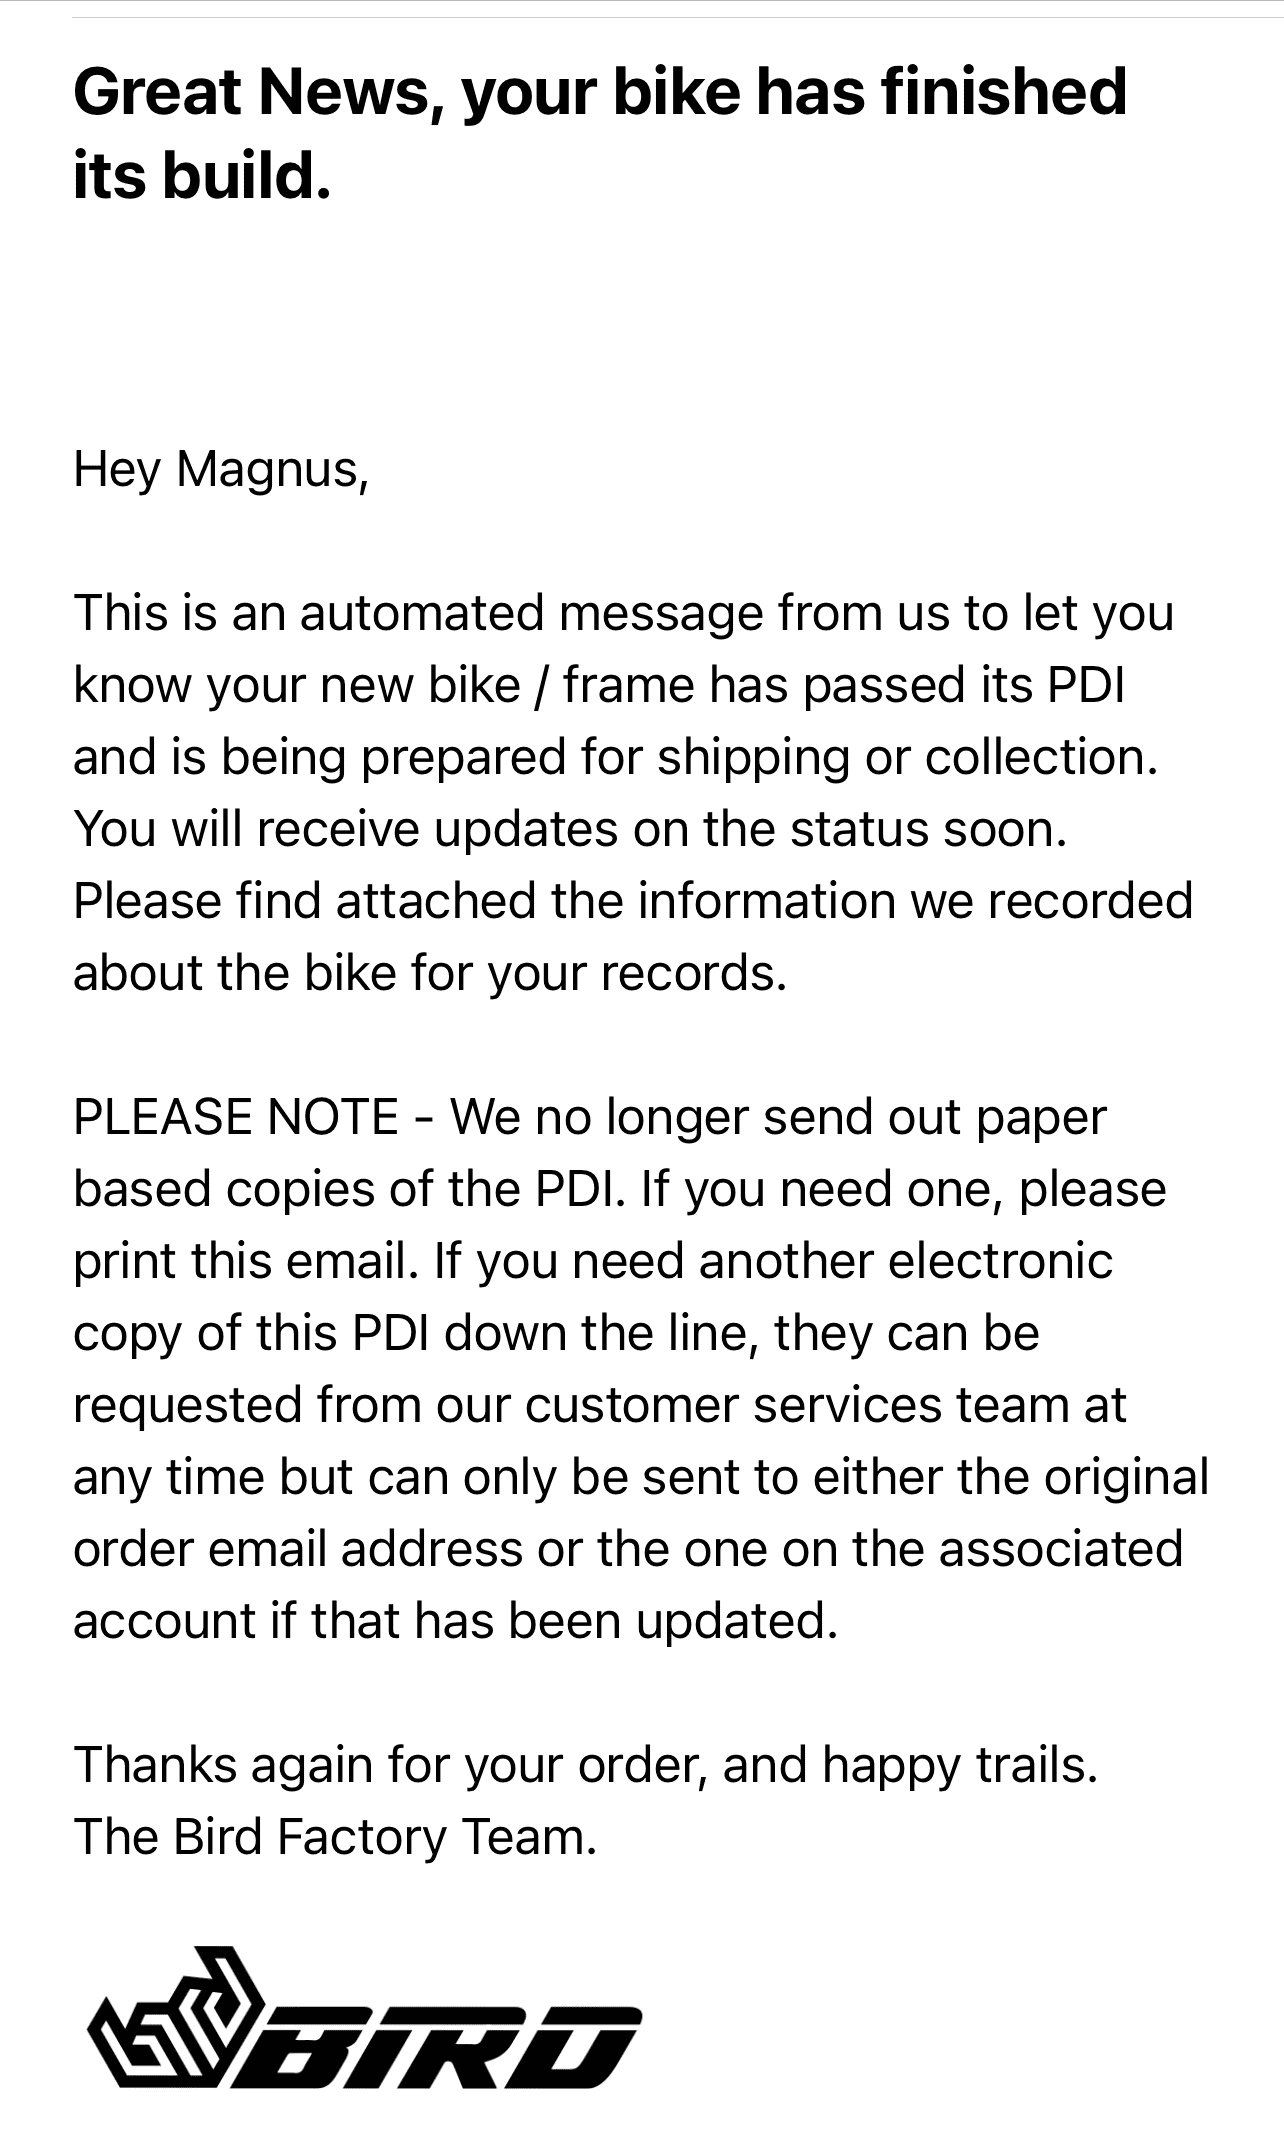
Task: Click 'copy of this PDI down the line' text
Action: [x=556, y=1333]
